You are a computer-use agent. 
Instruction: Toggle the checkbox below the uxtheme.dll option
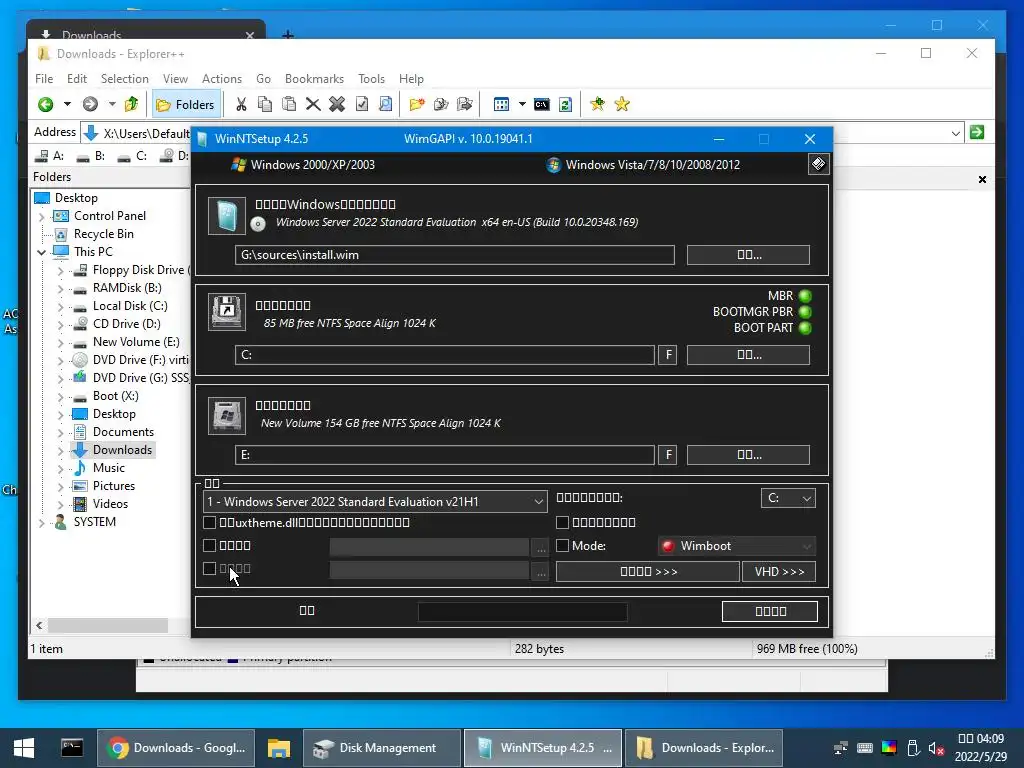coord(210,545)
